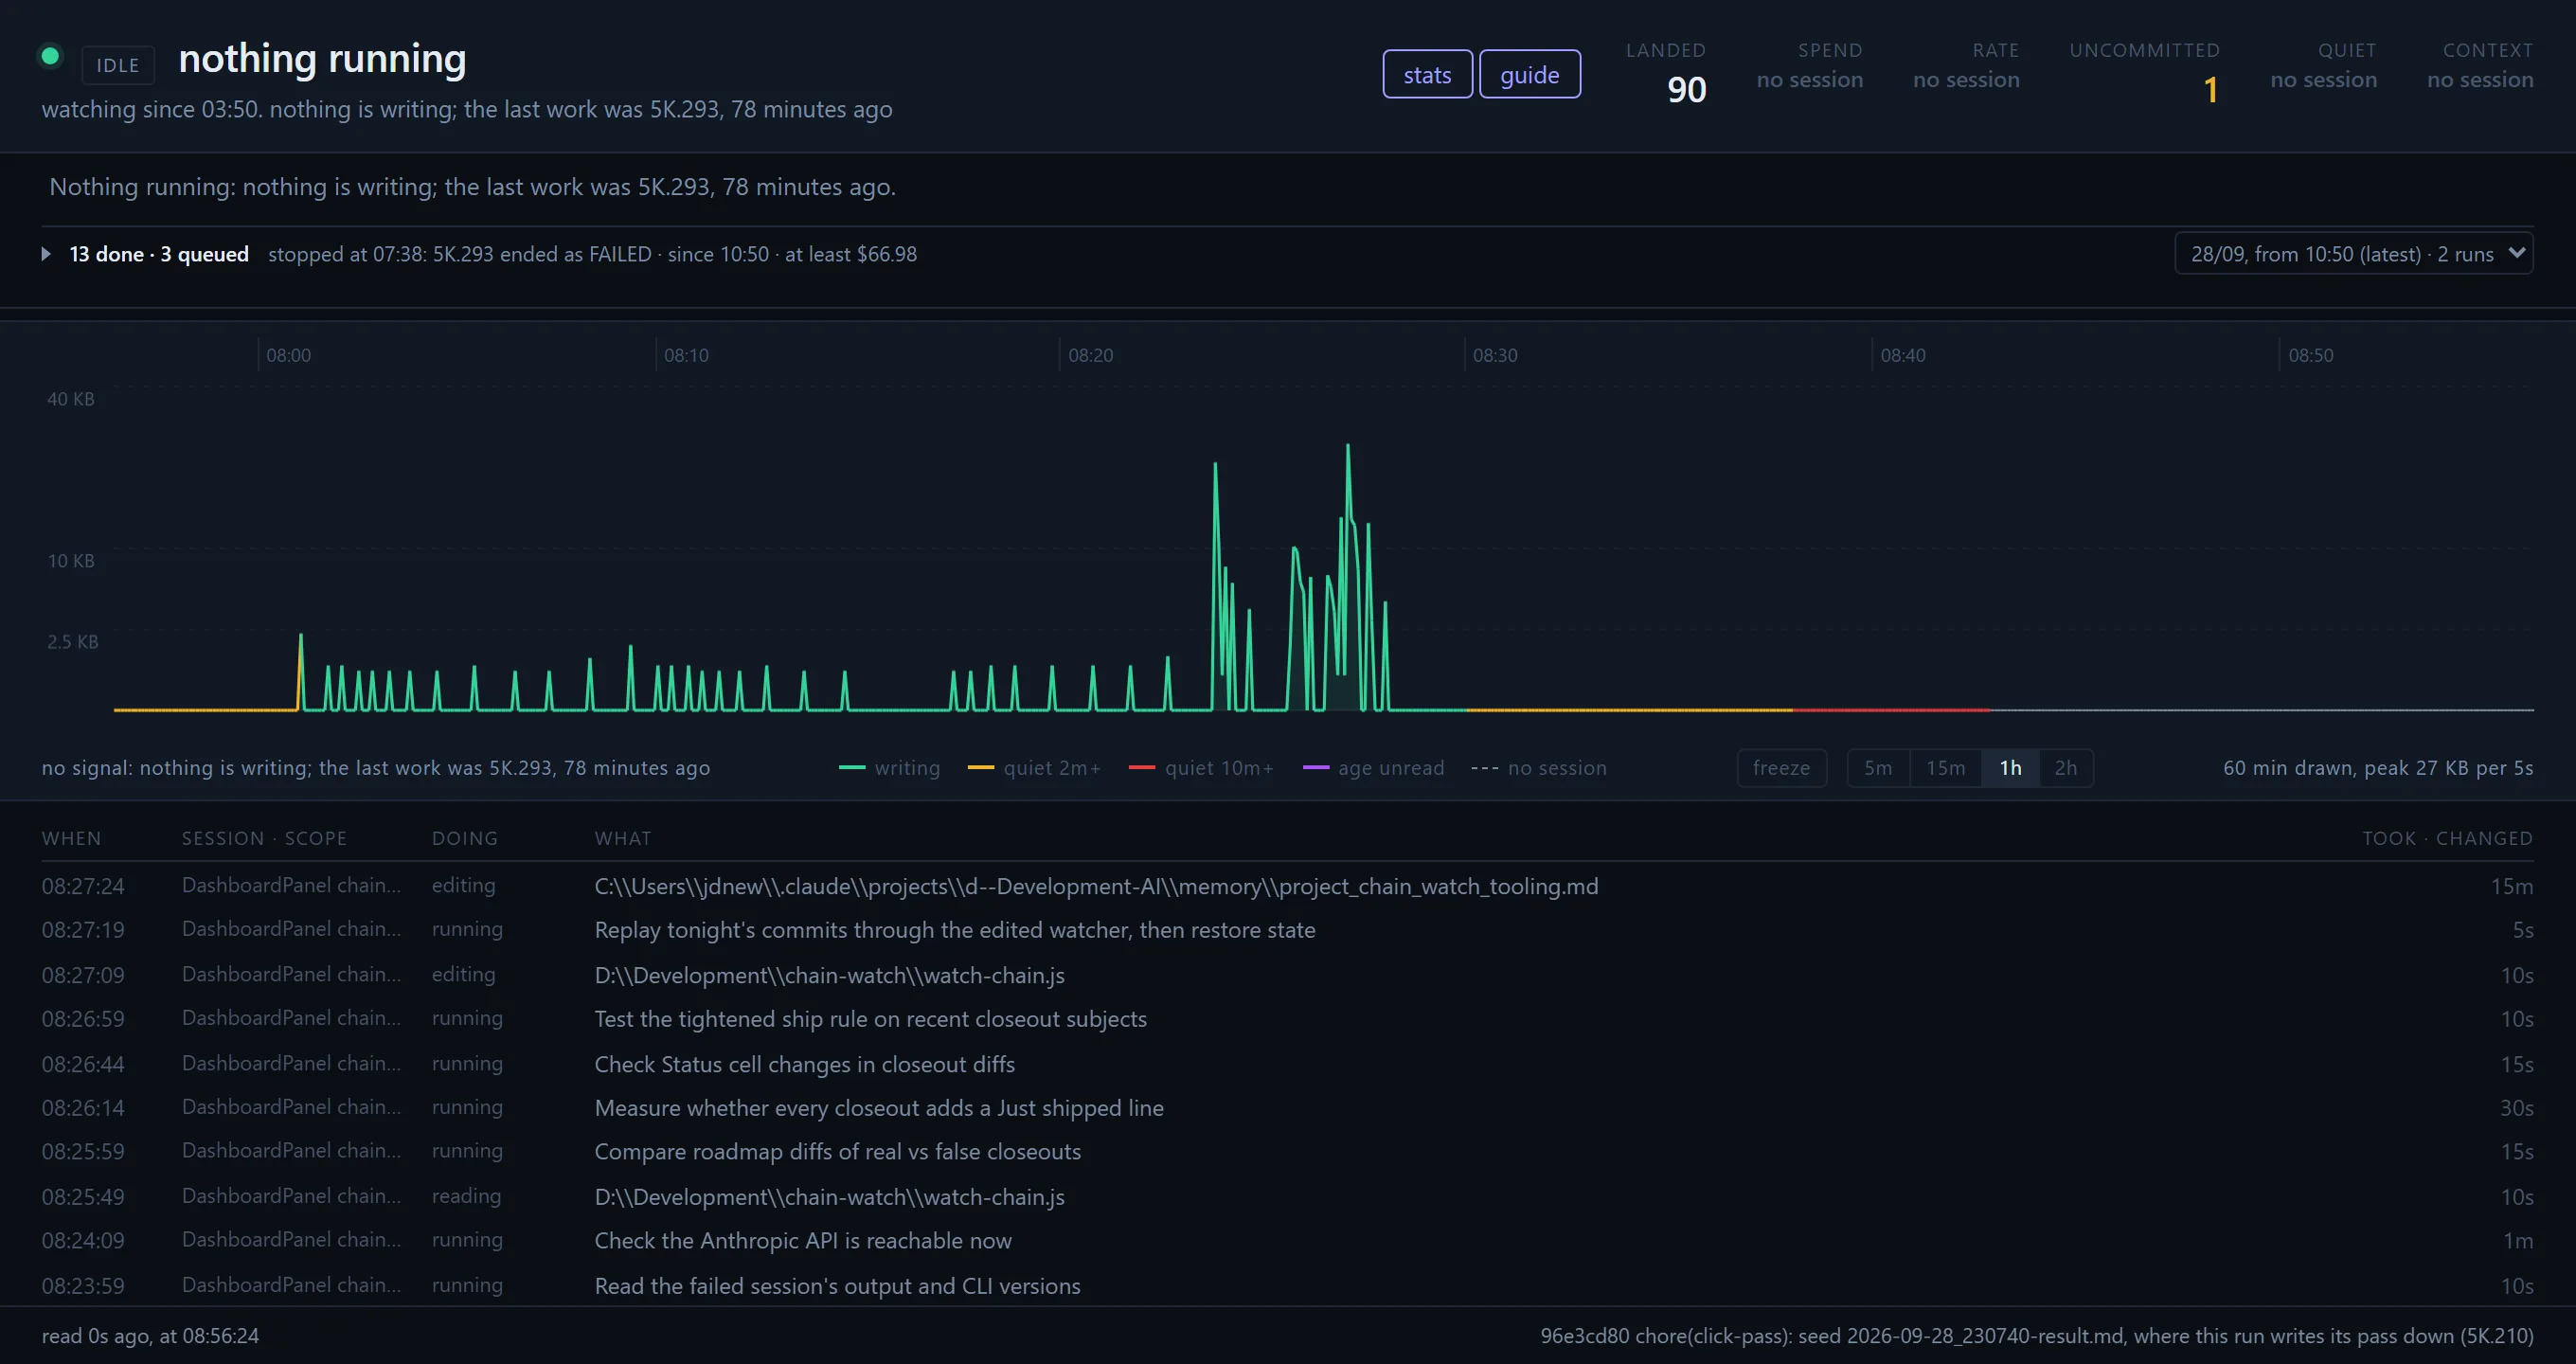
Task: Click the 96e3cd80 commit message in footer
Action: point(2036,1336)
